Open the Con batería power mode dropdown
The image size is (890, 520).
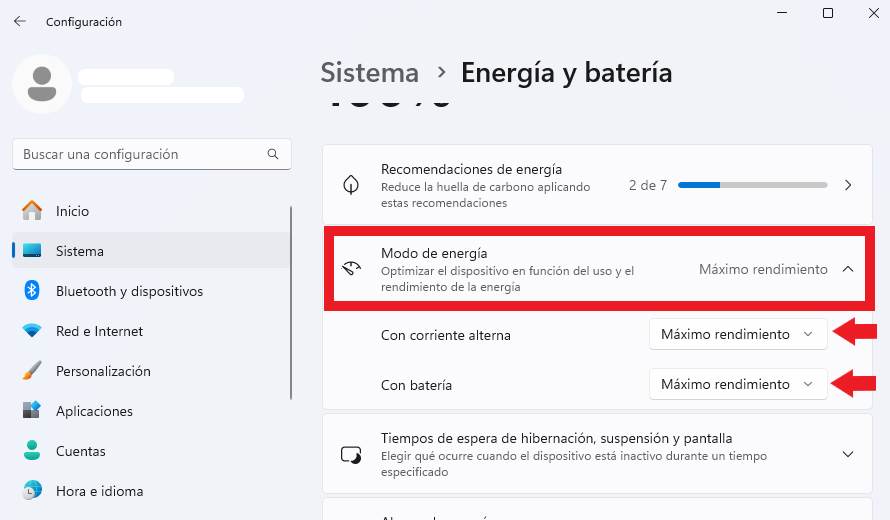point(738,384)
